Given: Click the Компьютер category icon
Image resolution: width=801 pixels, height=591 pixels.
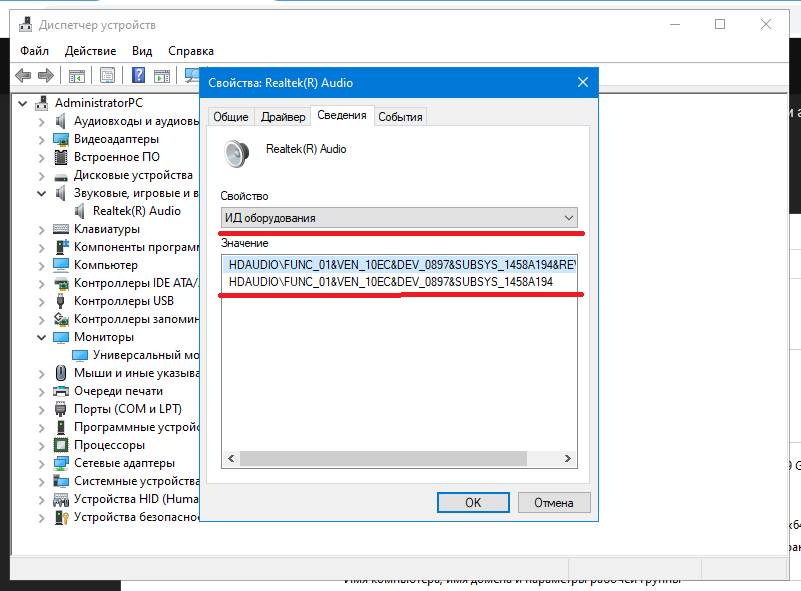Looking at the screenshot, I should pos(61,265).
